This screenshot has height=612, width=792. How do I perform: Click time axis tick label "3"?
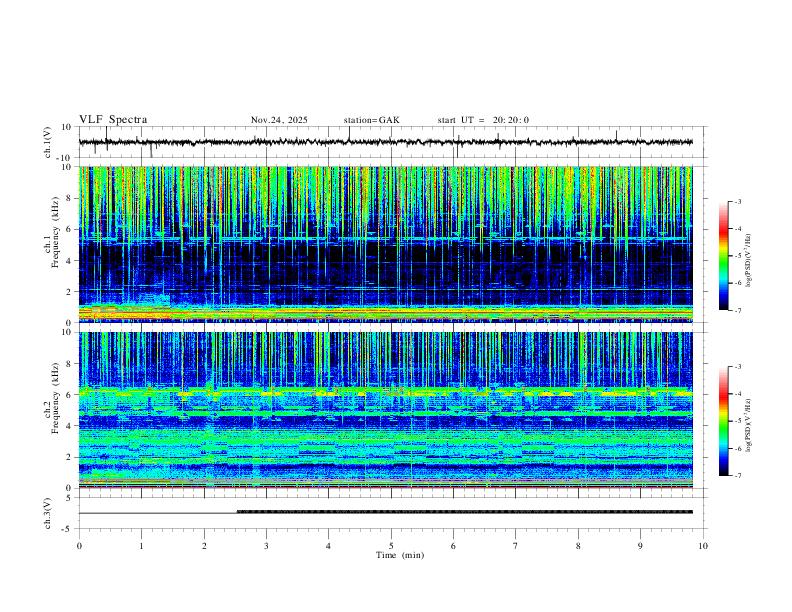[x=266, y=546]
